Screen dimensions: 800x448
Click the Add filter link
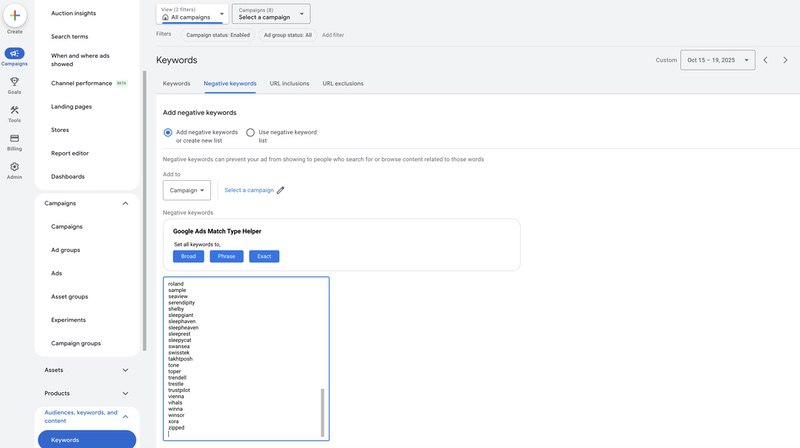(x=333, y=35)
